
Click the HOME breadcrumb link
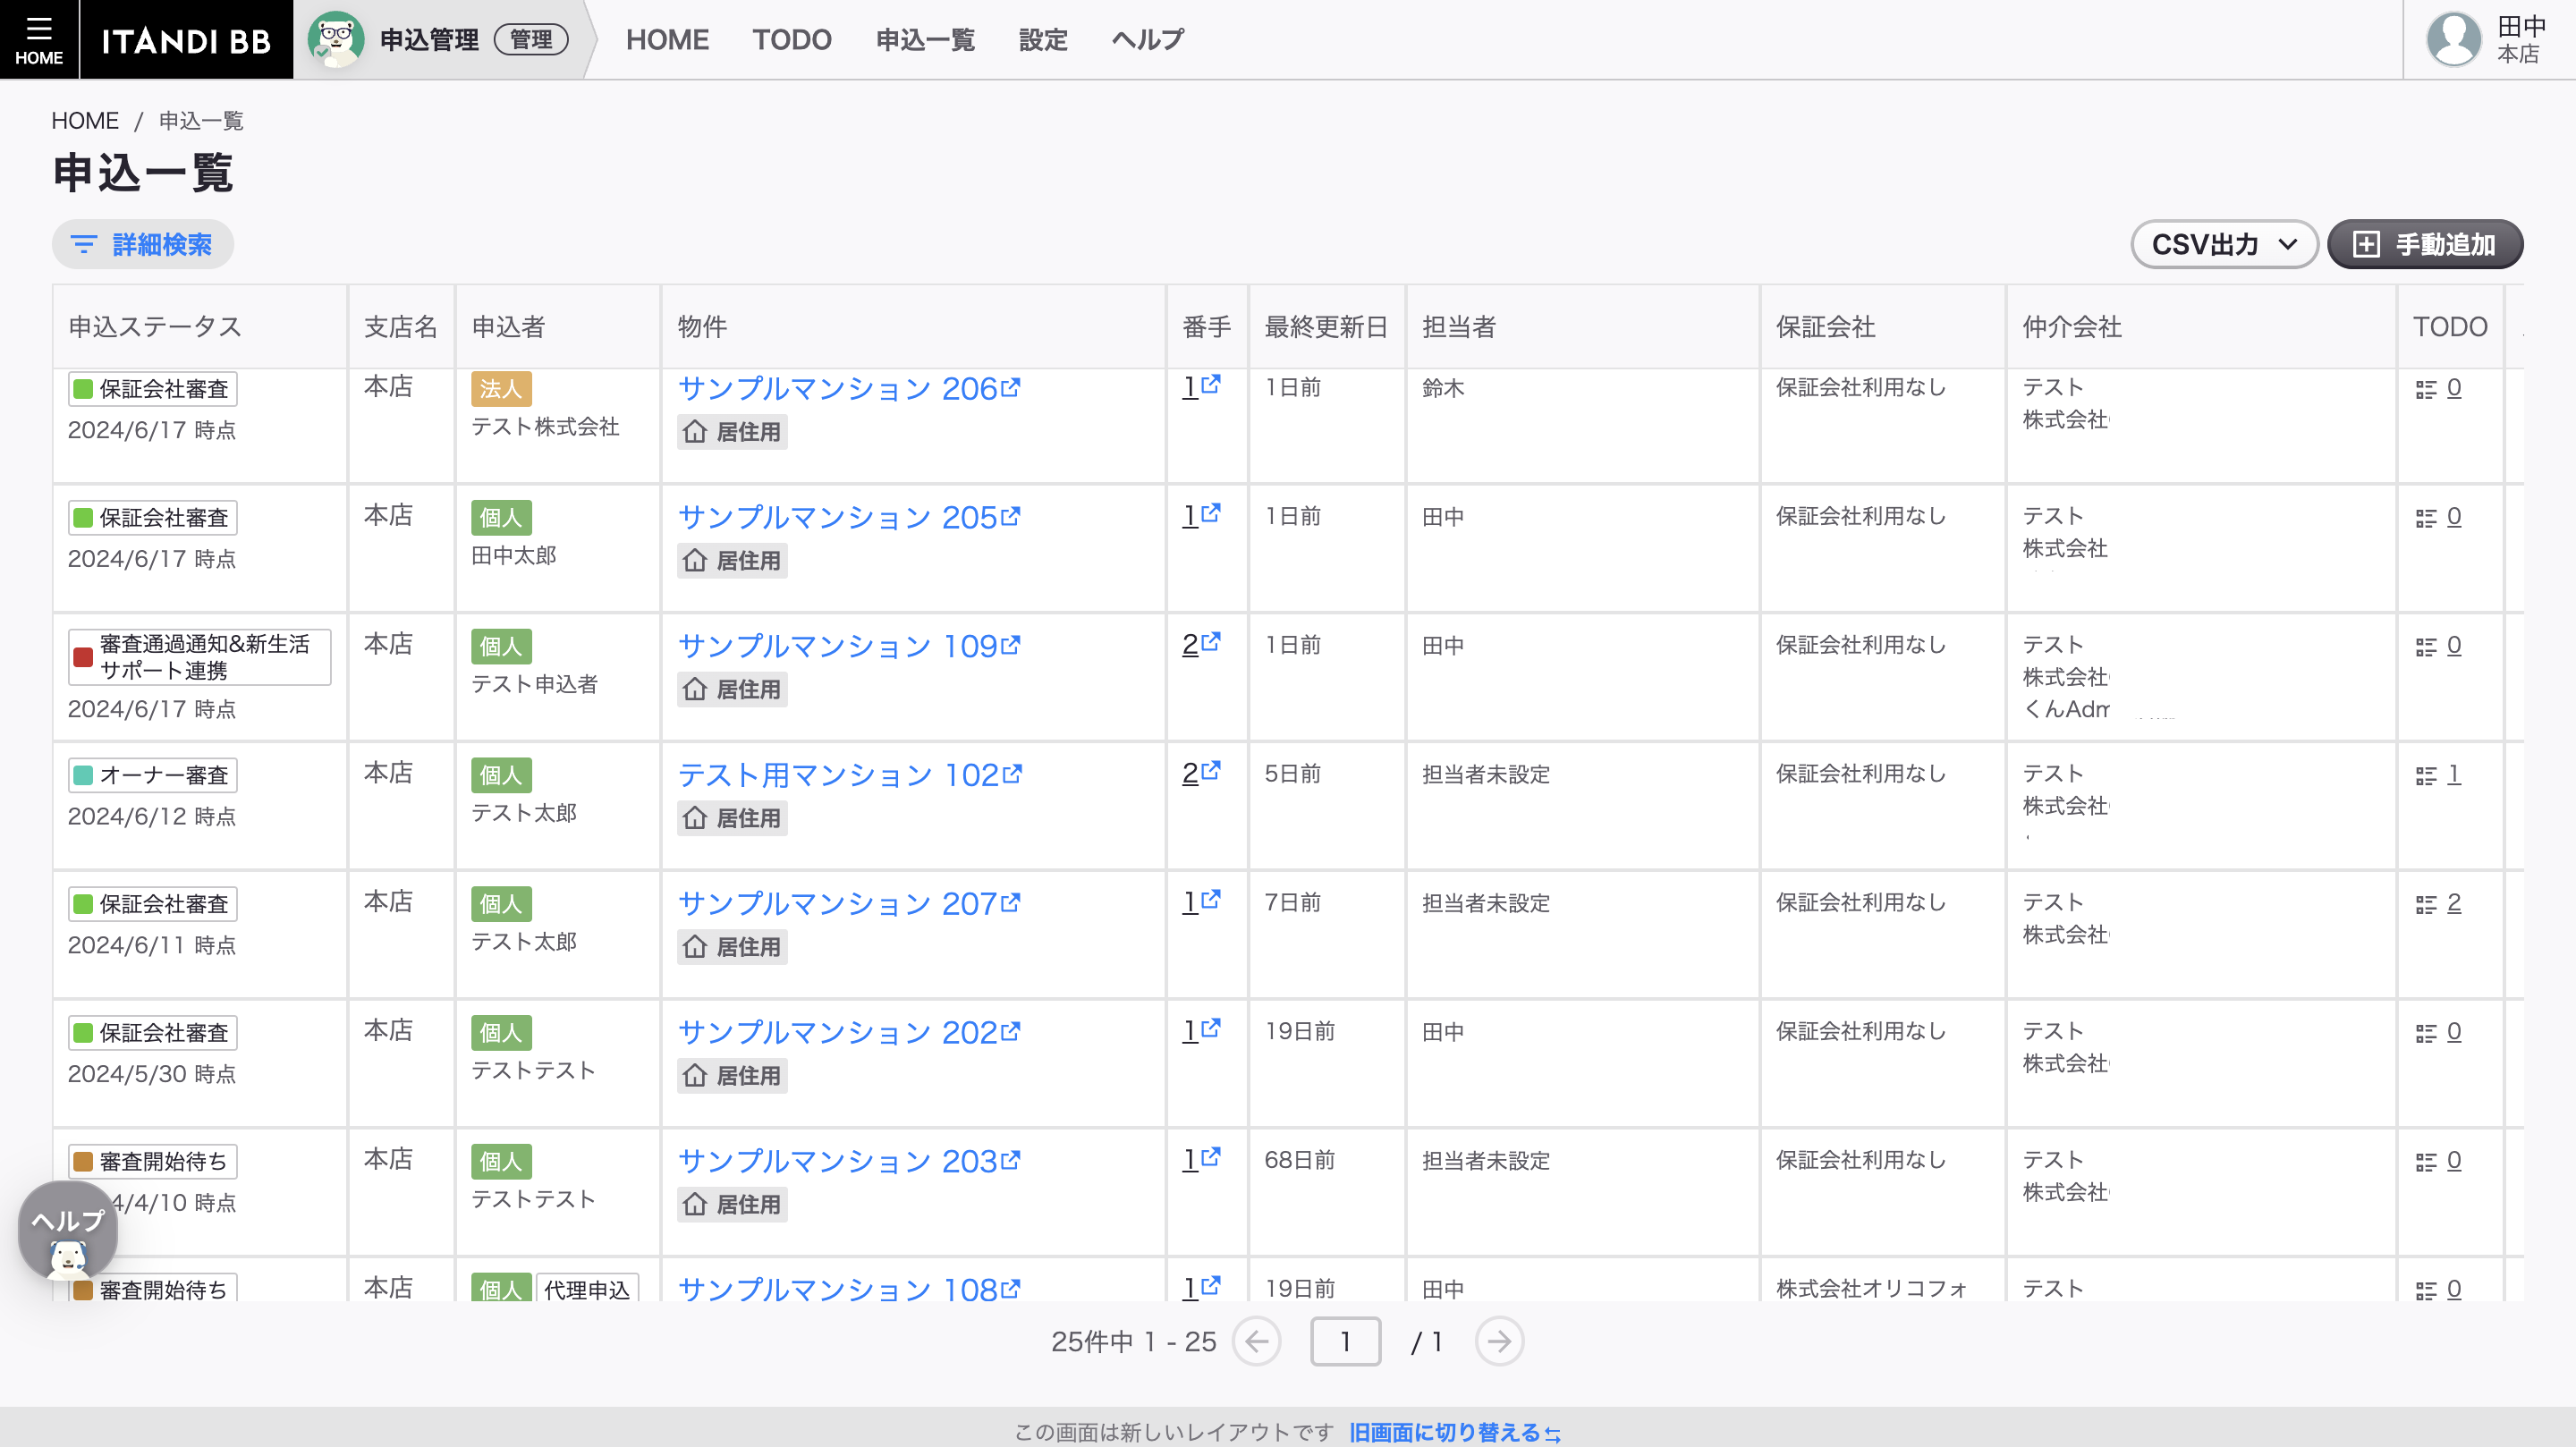pyautogui.click(x=85, y=121)
